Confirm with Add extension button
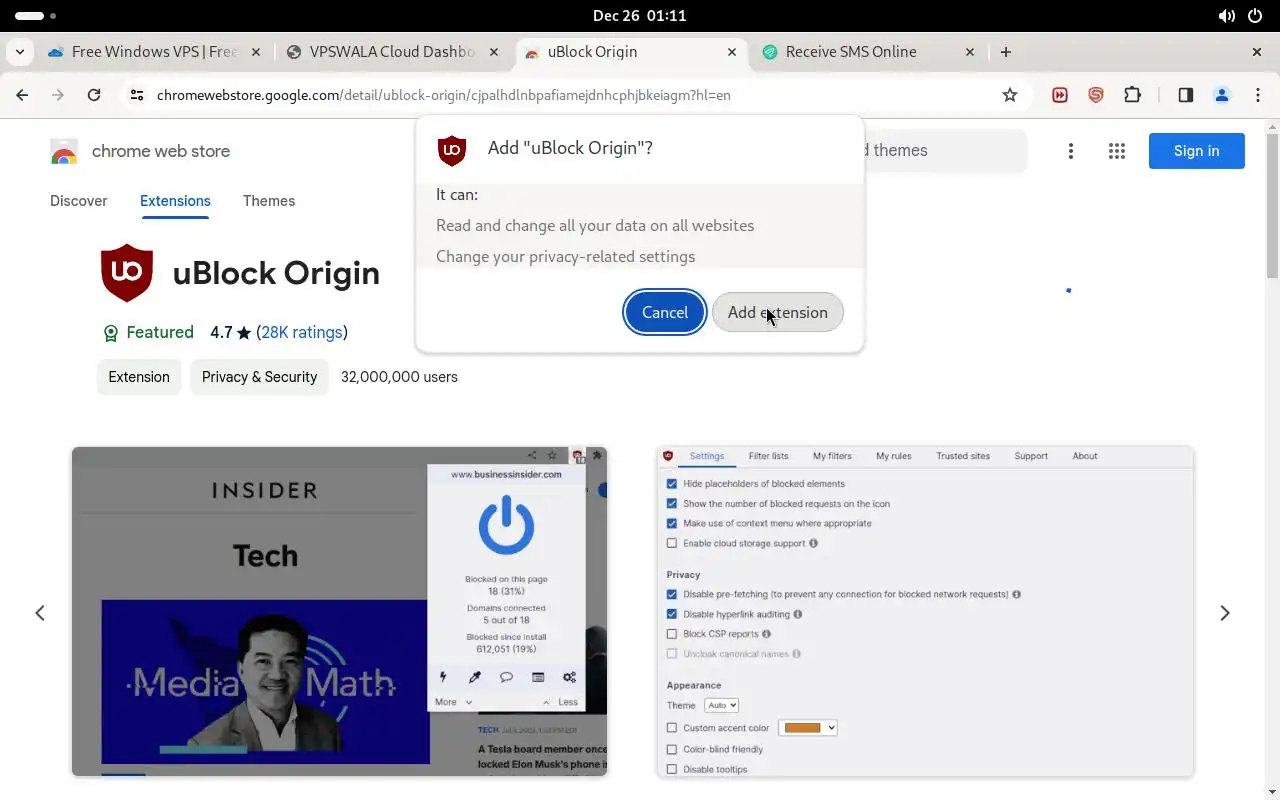 [777, 312]
